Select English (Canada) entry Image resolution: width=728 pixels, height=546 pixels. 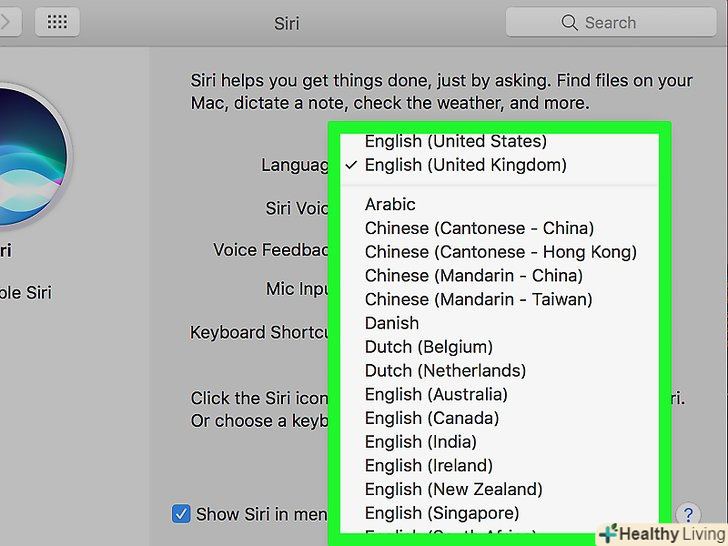pos(499,418)
